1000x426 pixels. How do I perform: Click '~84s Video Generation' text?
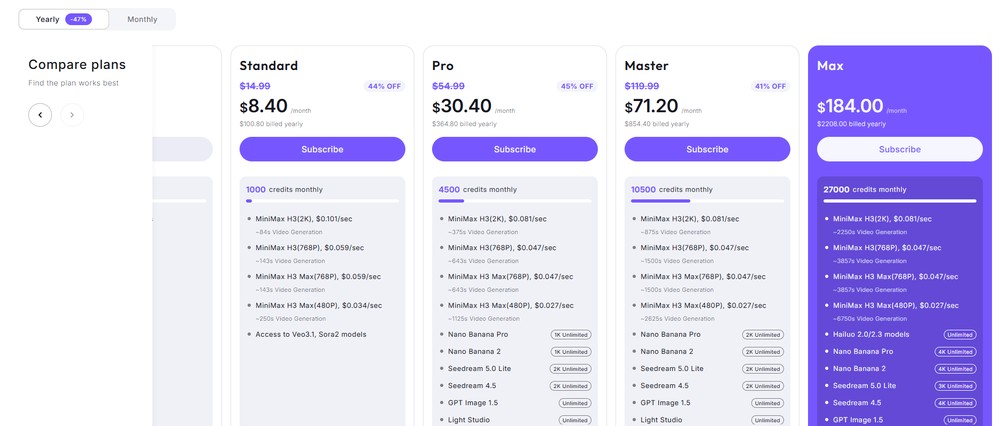(x=289, y=232)
